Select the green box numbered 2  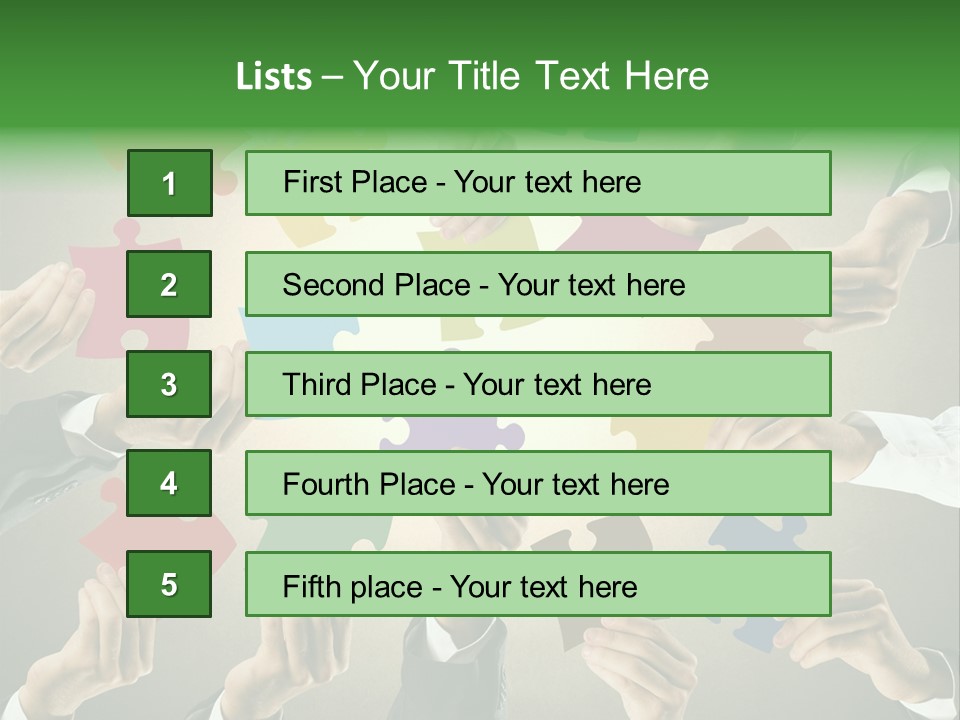point(169,284)
